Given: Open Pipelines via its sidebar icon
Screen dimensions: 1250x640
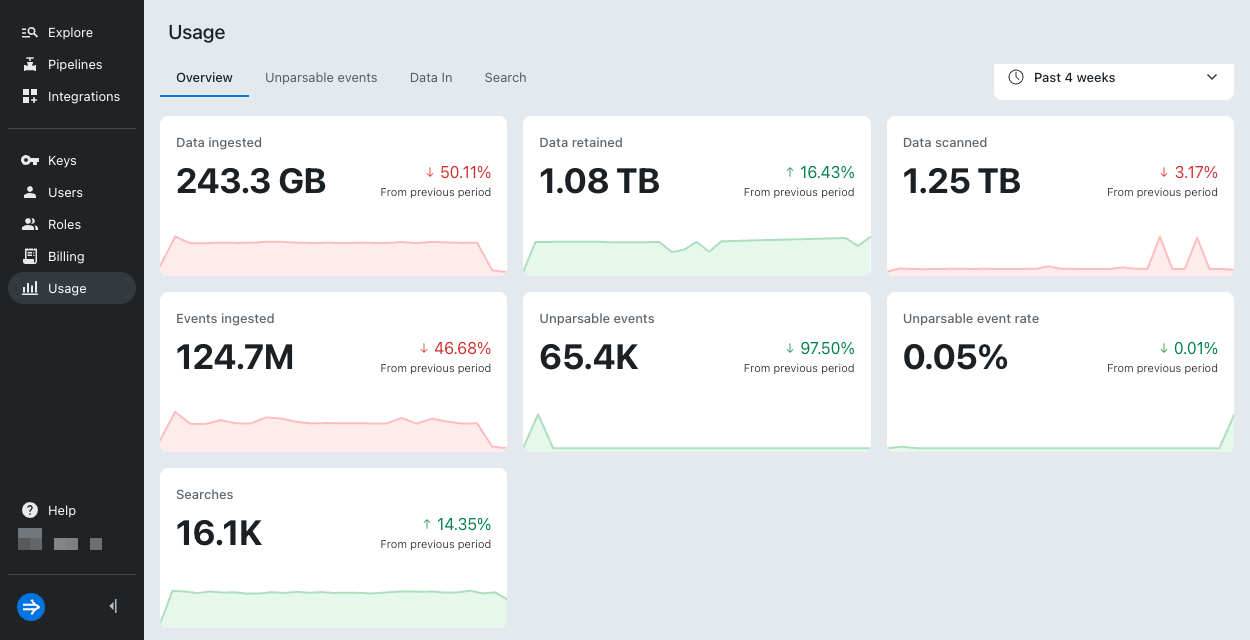Looking at the screenshot, I should 30,65.
